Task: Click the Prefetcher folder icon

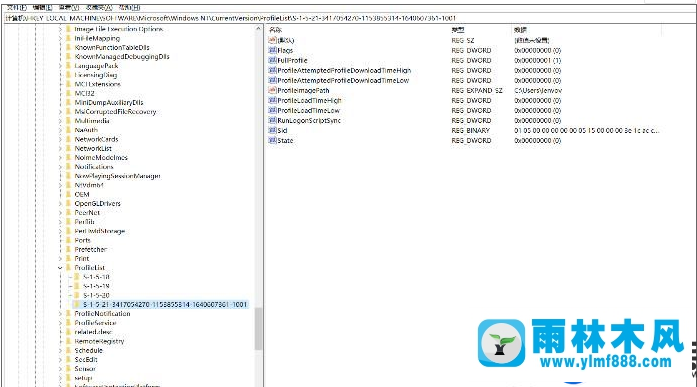Action: pyautogui.click(x=68, y=249)
